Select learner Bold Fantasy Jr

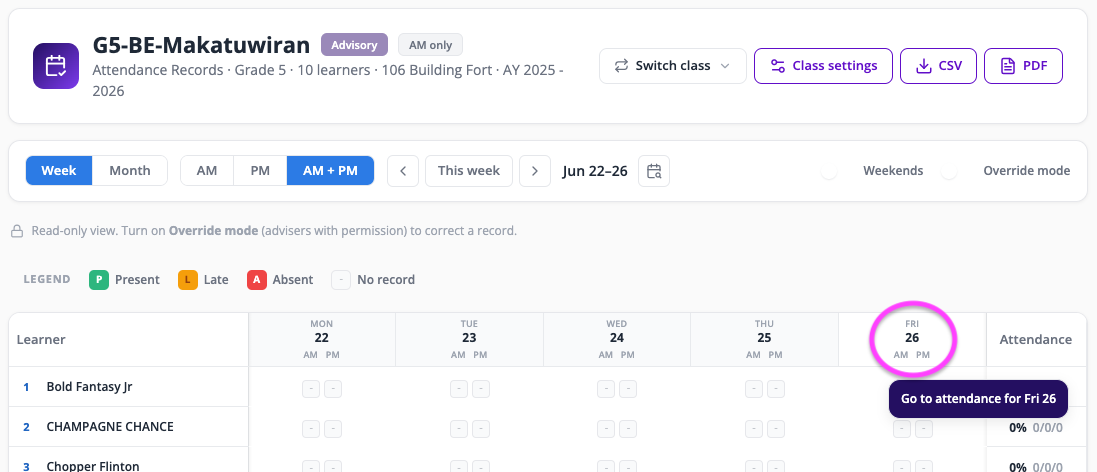click(x=91, y=387)
